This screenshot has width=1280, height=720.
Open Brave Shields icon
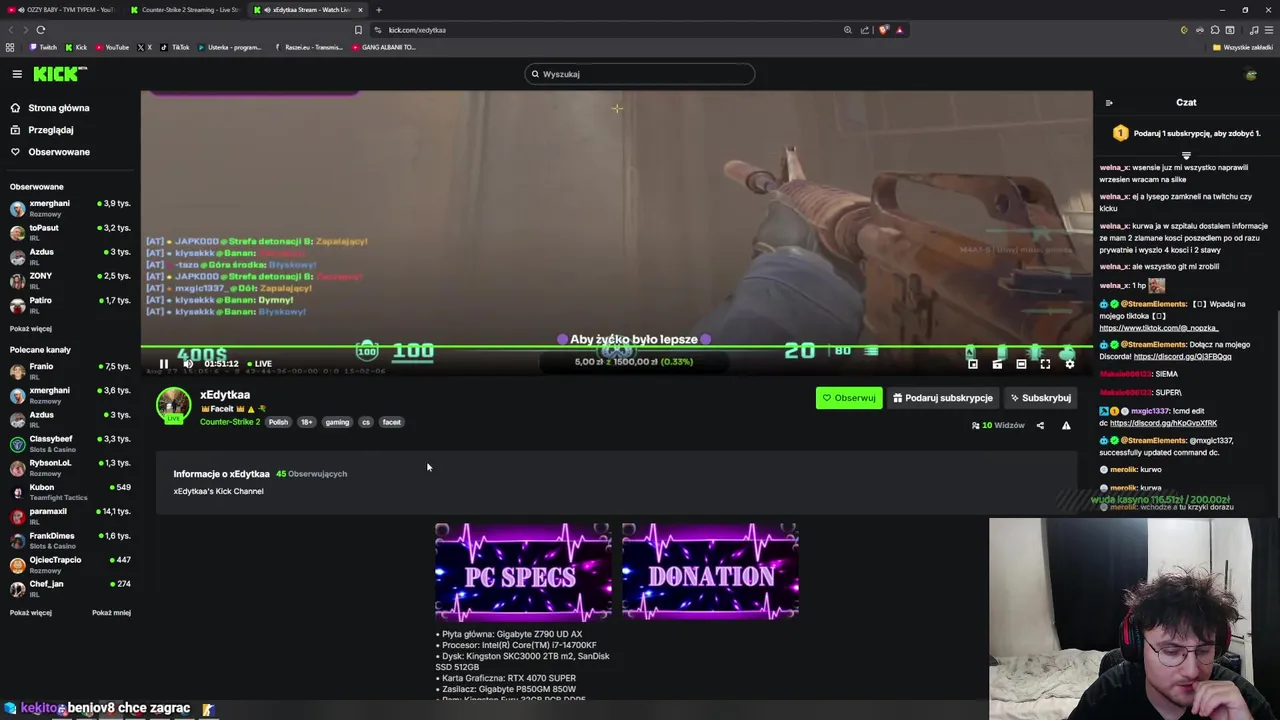883,30
